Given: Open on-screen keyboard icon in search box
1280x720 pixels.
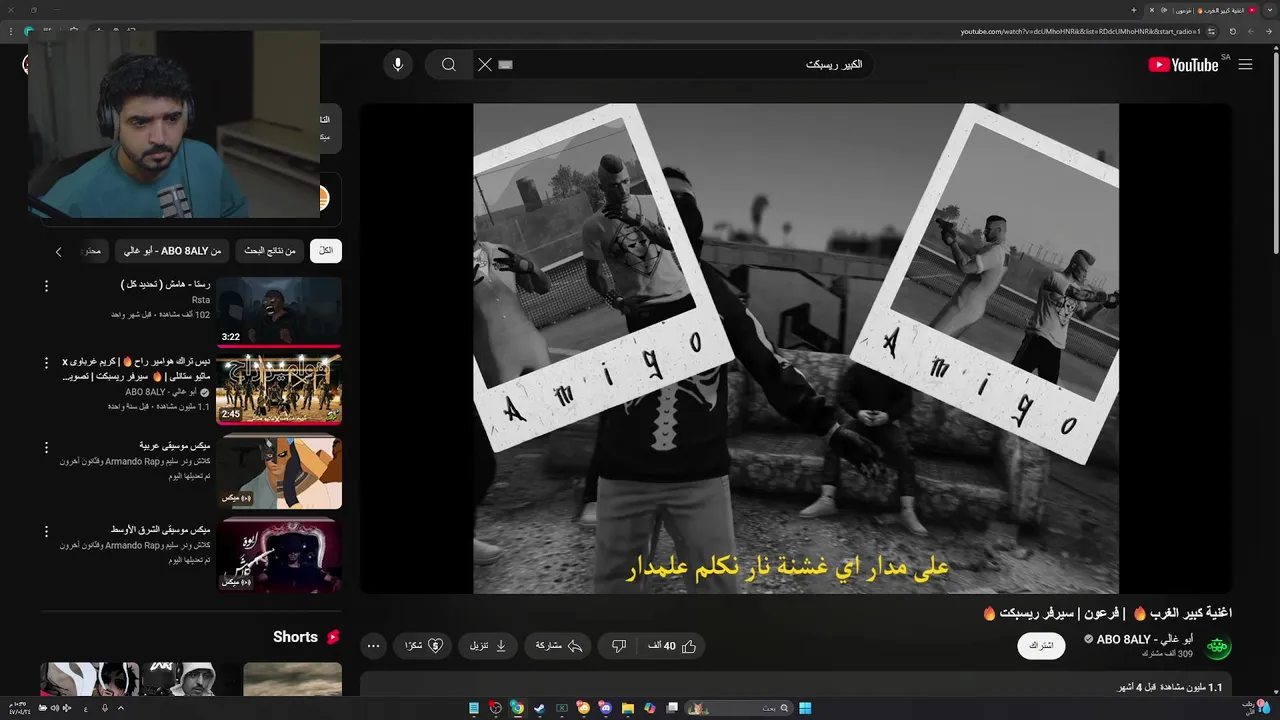Looking at the screenshot, I should 506,64.
